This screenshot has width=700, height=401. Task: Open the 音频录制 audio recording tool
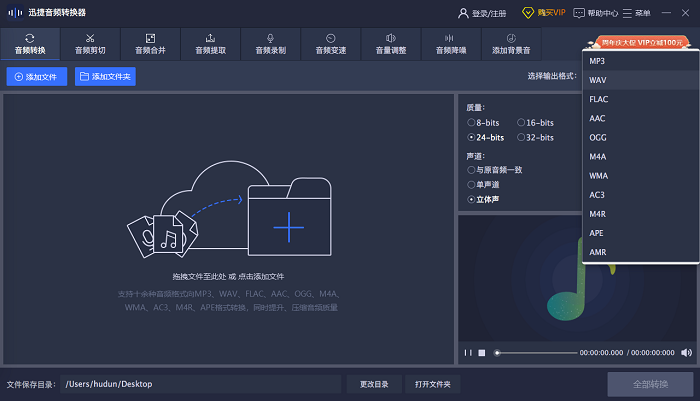point(270,43)
